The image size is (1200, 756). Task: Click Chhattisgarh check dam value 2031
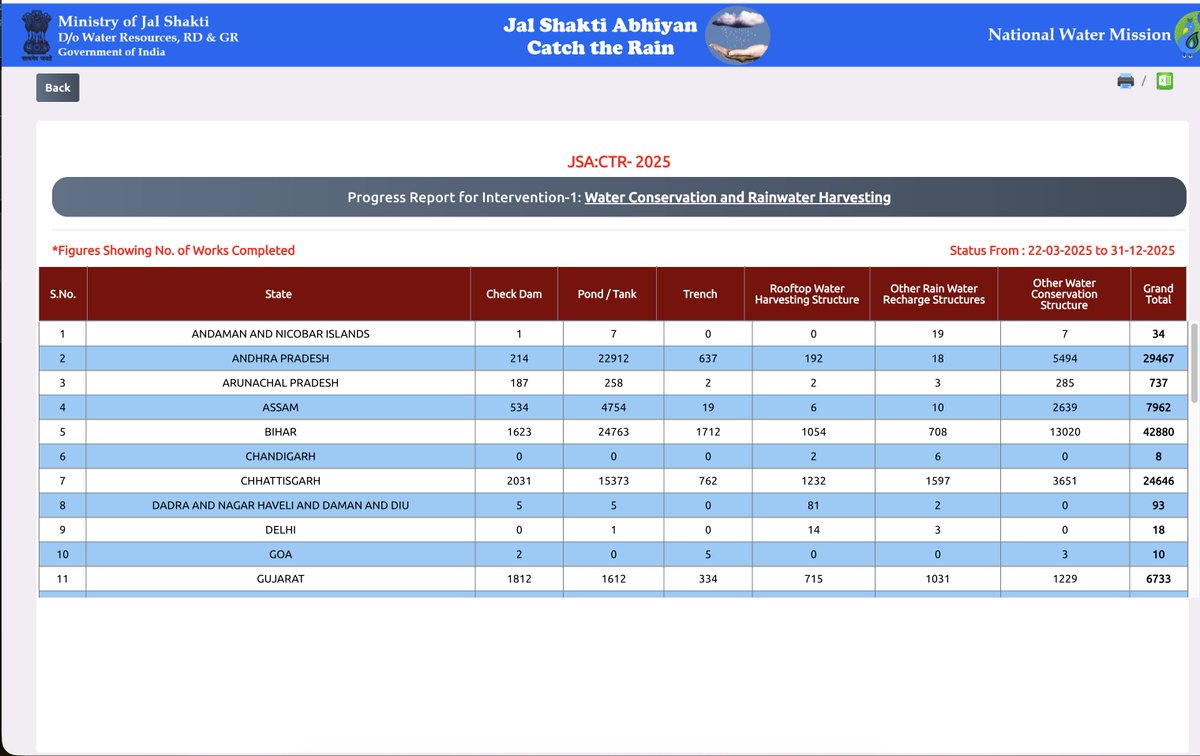point(520,481)
